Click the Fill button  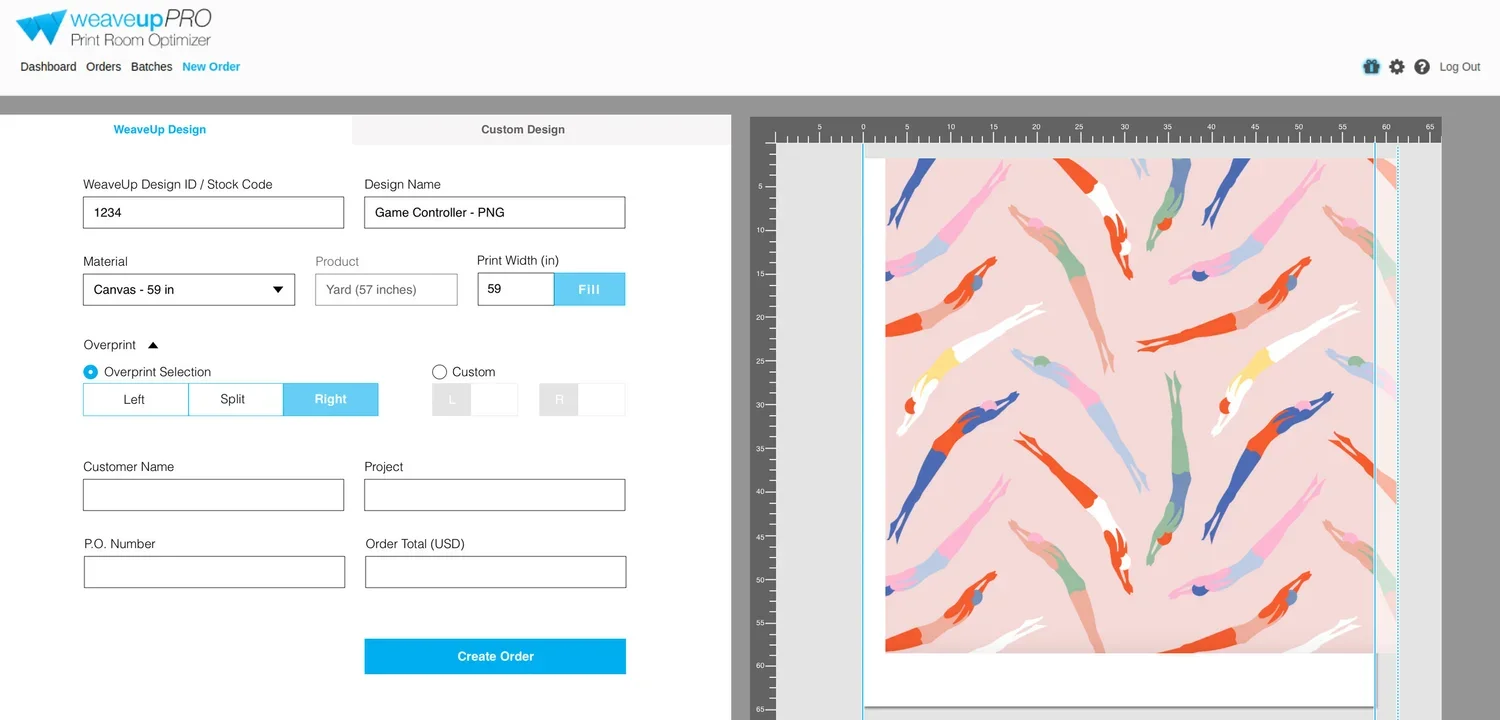(x=590, y=289)
